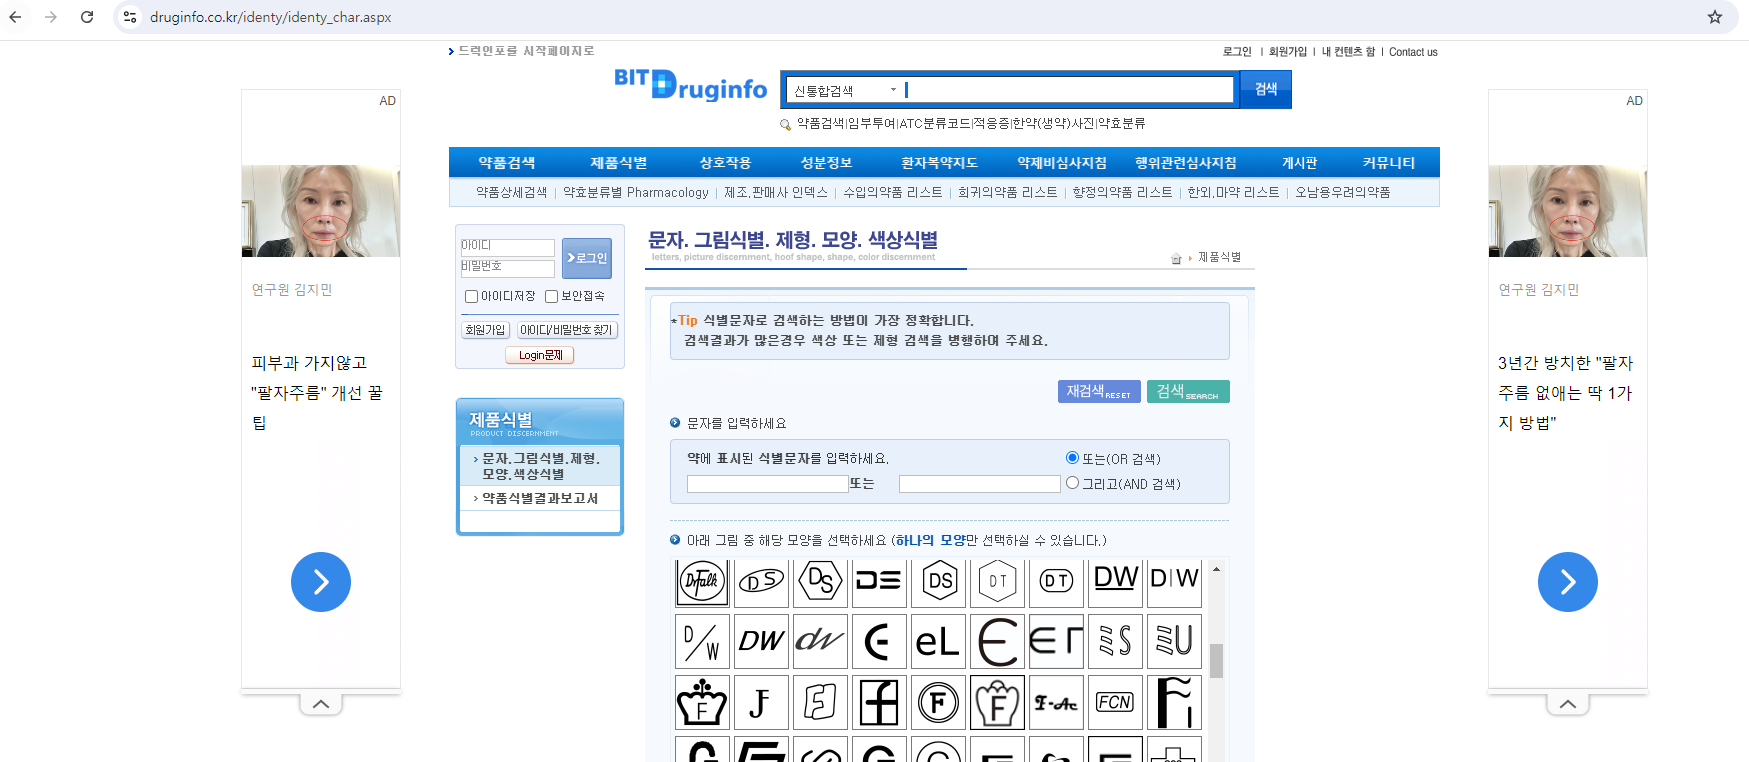Viewport: 1749px width, 762px height.
Task: Choose the hexagon DS shape icon
Action: click(x=938, y=581)
